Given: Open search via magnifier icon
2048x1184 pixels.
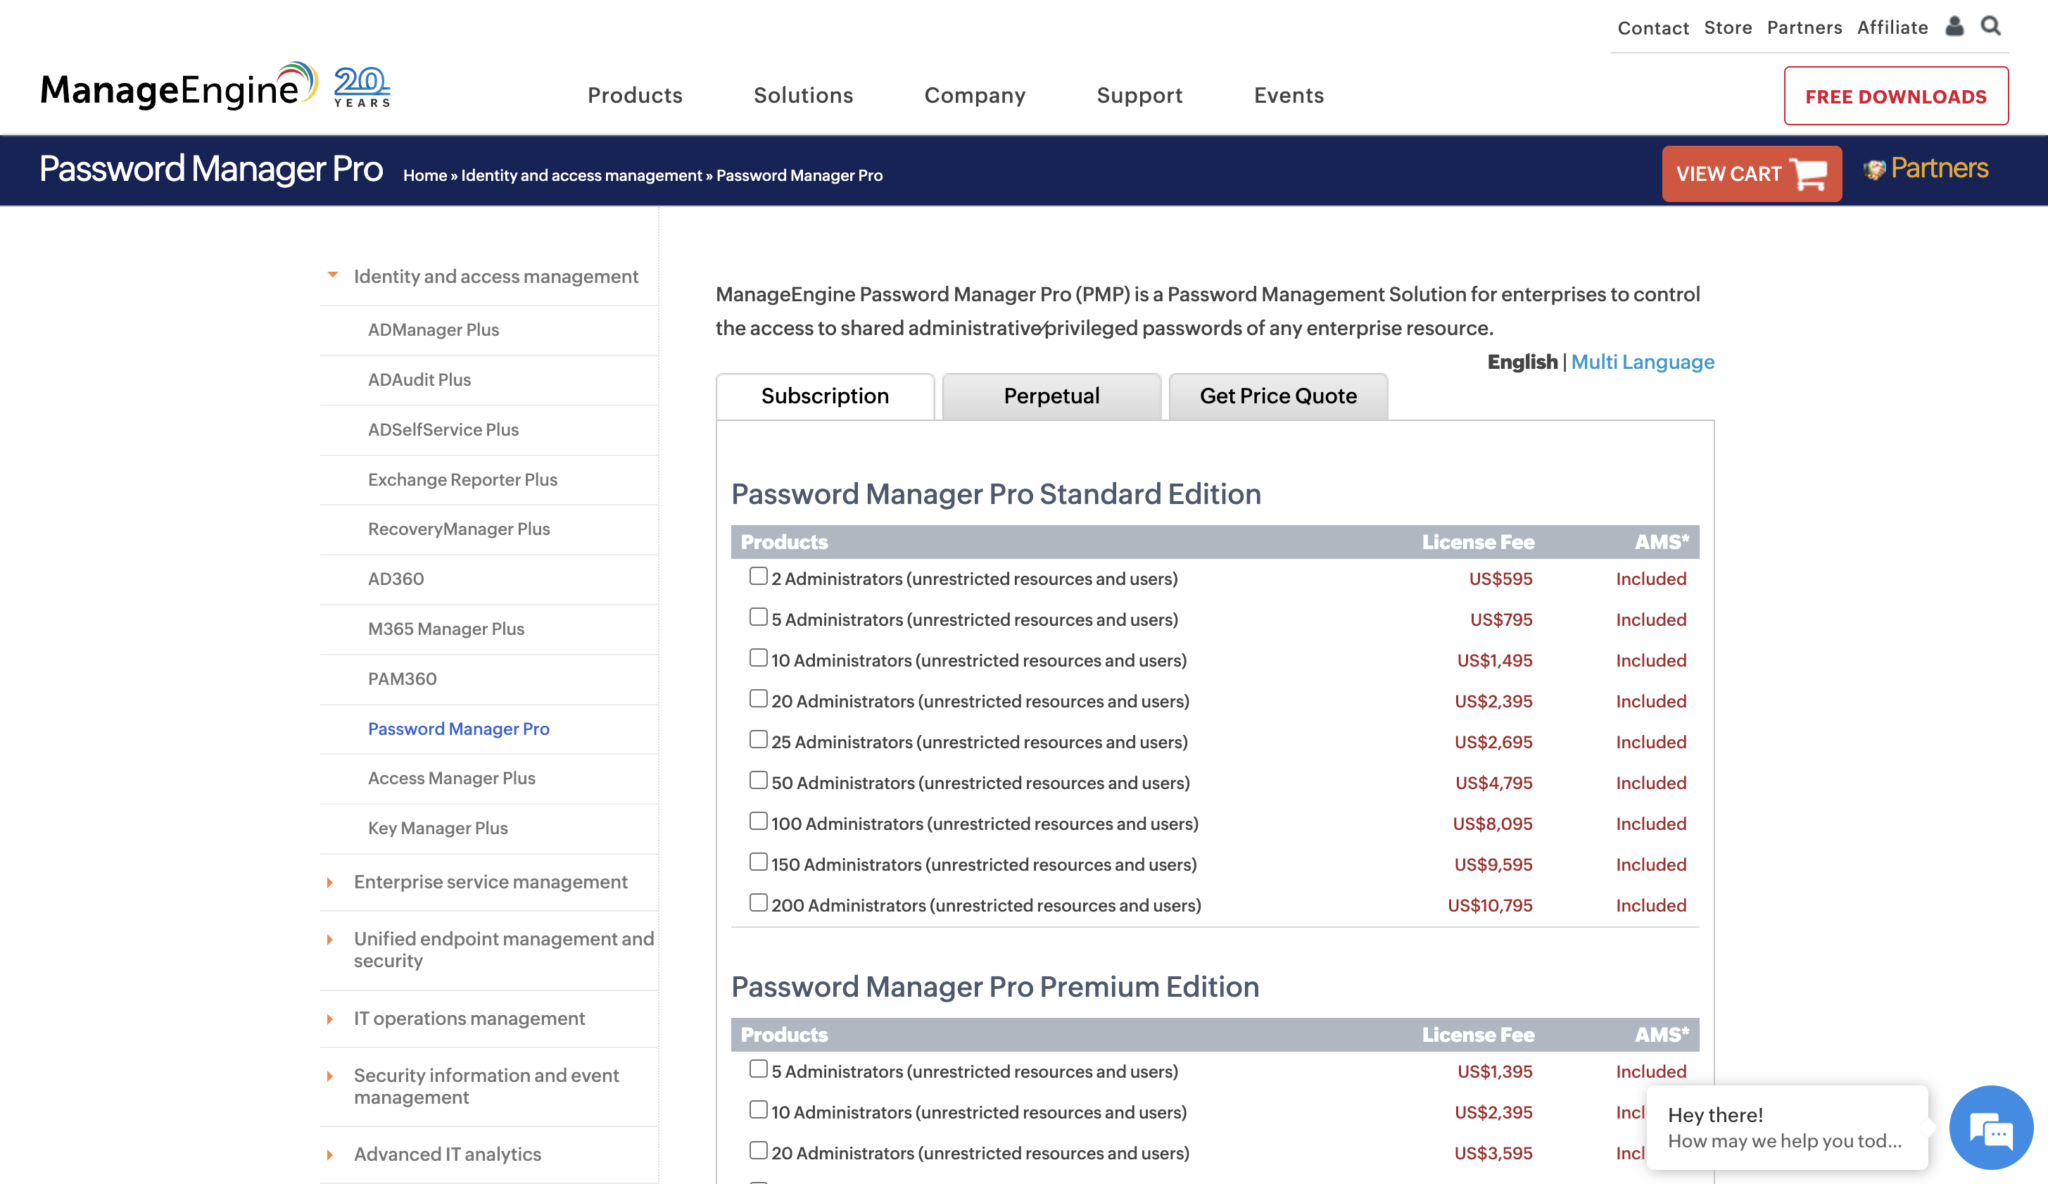Looking at the screenshot, I should pos(1991,27).
